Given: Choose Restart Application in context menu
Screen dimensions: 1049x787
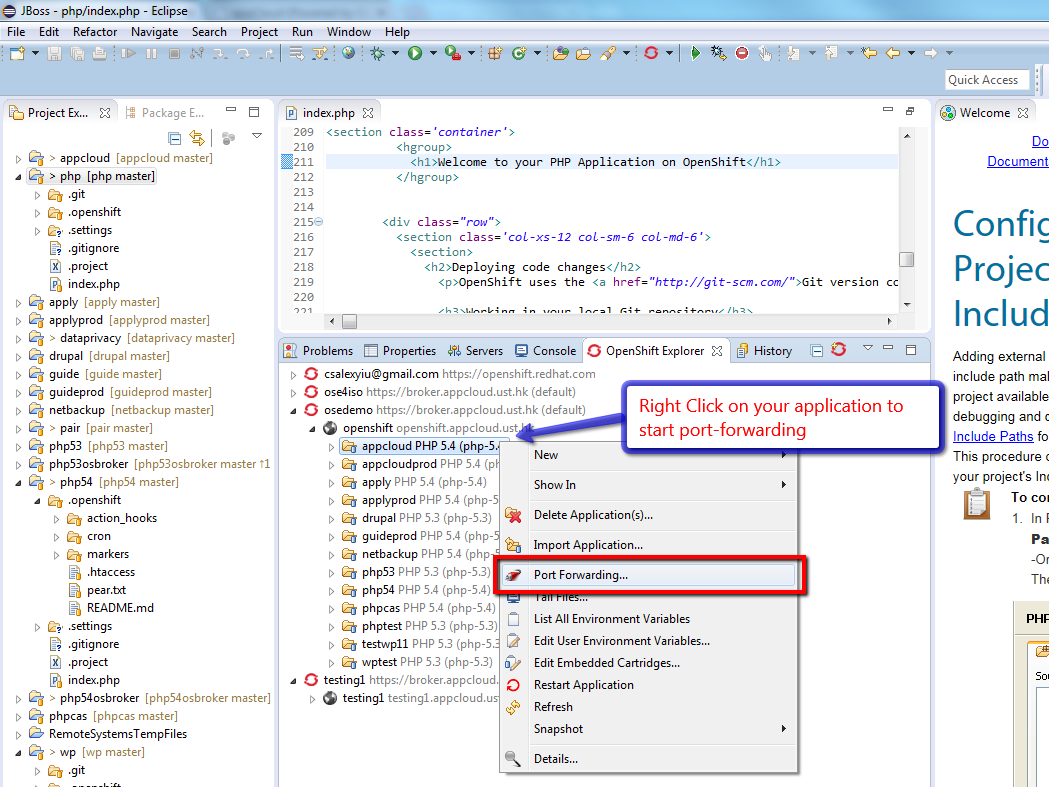Looking at the screenshot, I should tap(583, 685).
